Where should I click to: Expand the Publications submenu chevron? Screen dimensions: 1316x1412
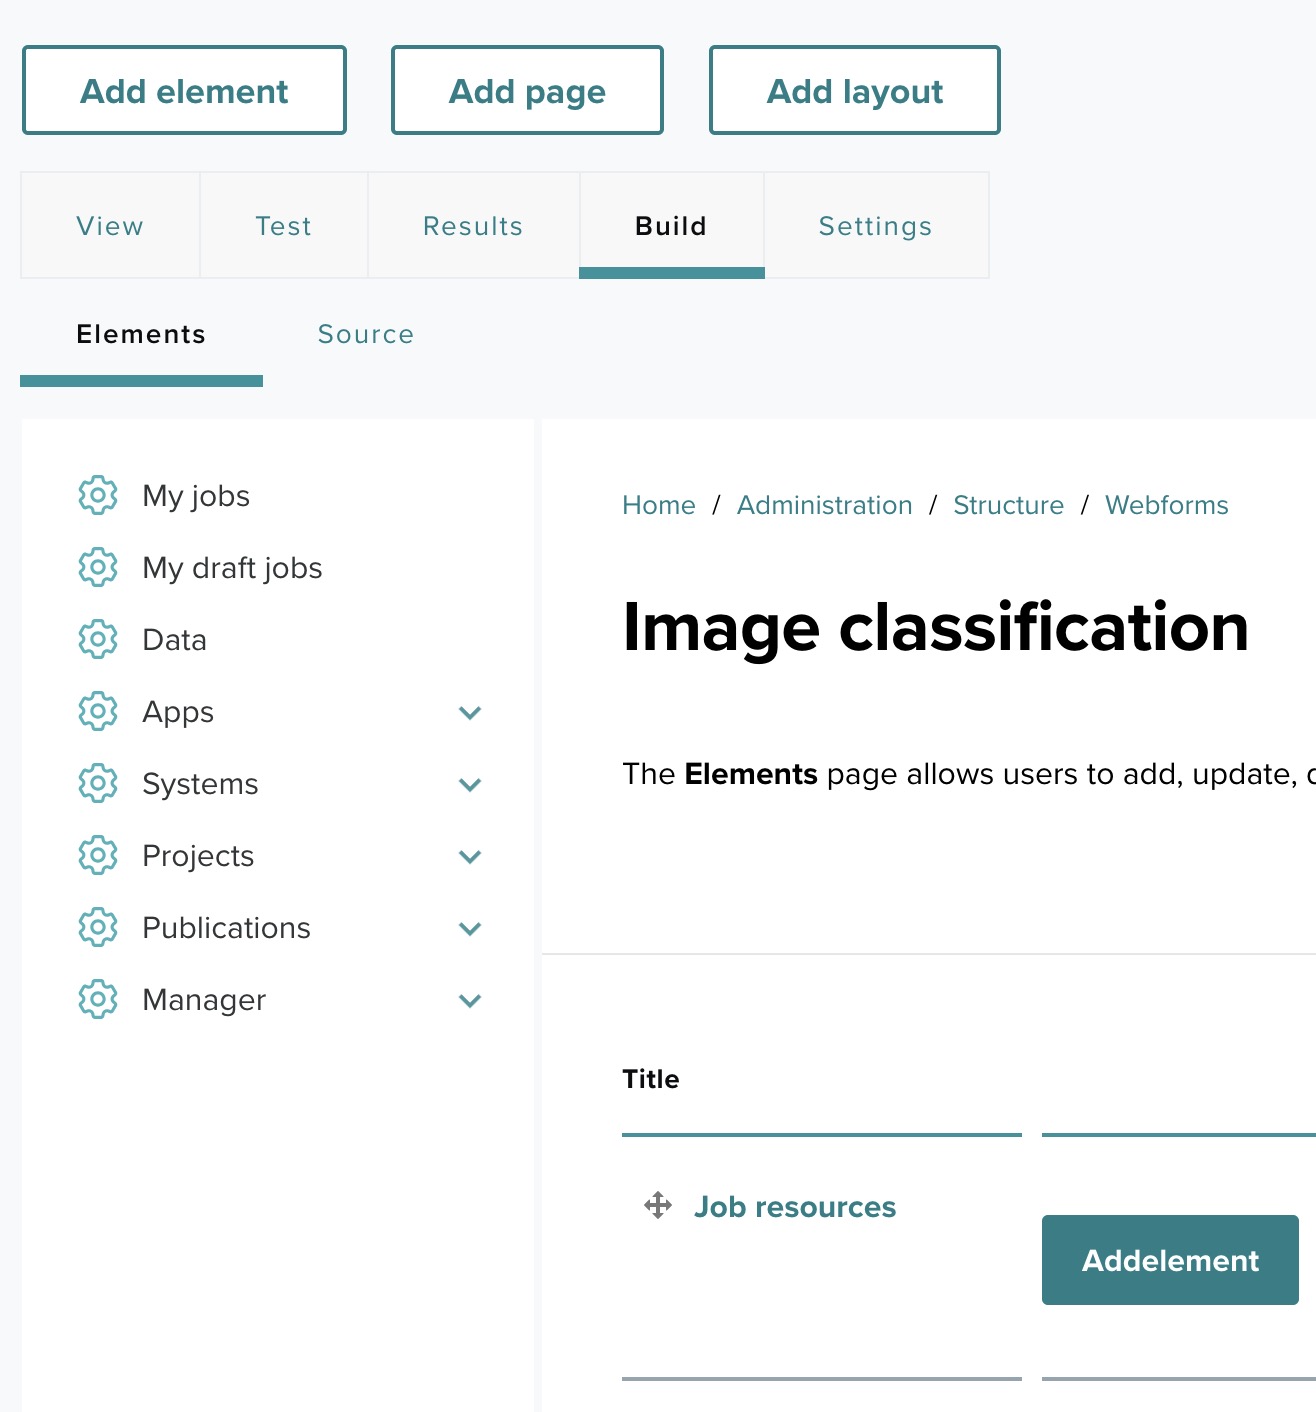pyautogui.click(x=470, y=929)
